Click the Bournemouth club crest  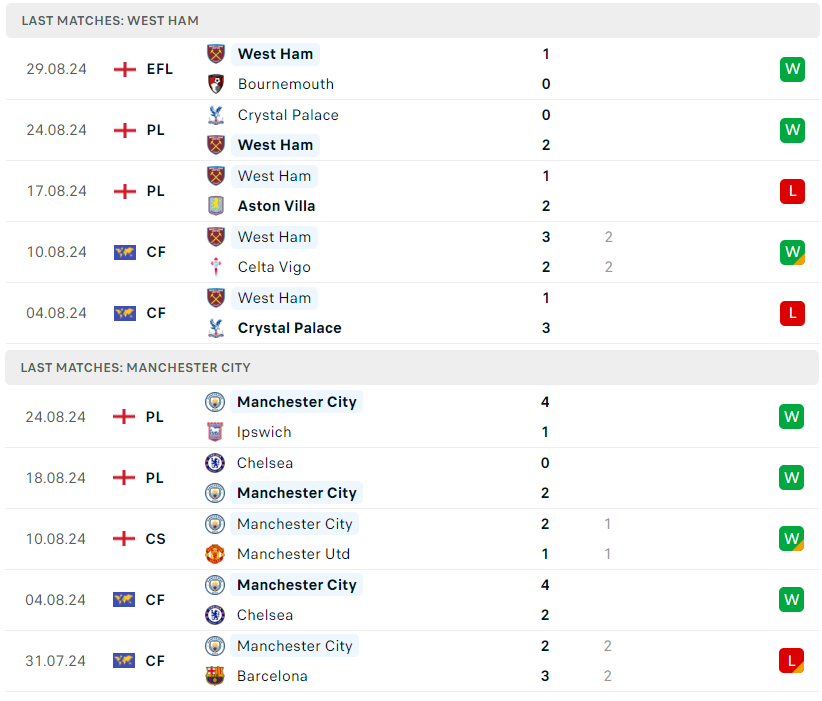click(x=216, y=84)
